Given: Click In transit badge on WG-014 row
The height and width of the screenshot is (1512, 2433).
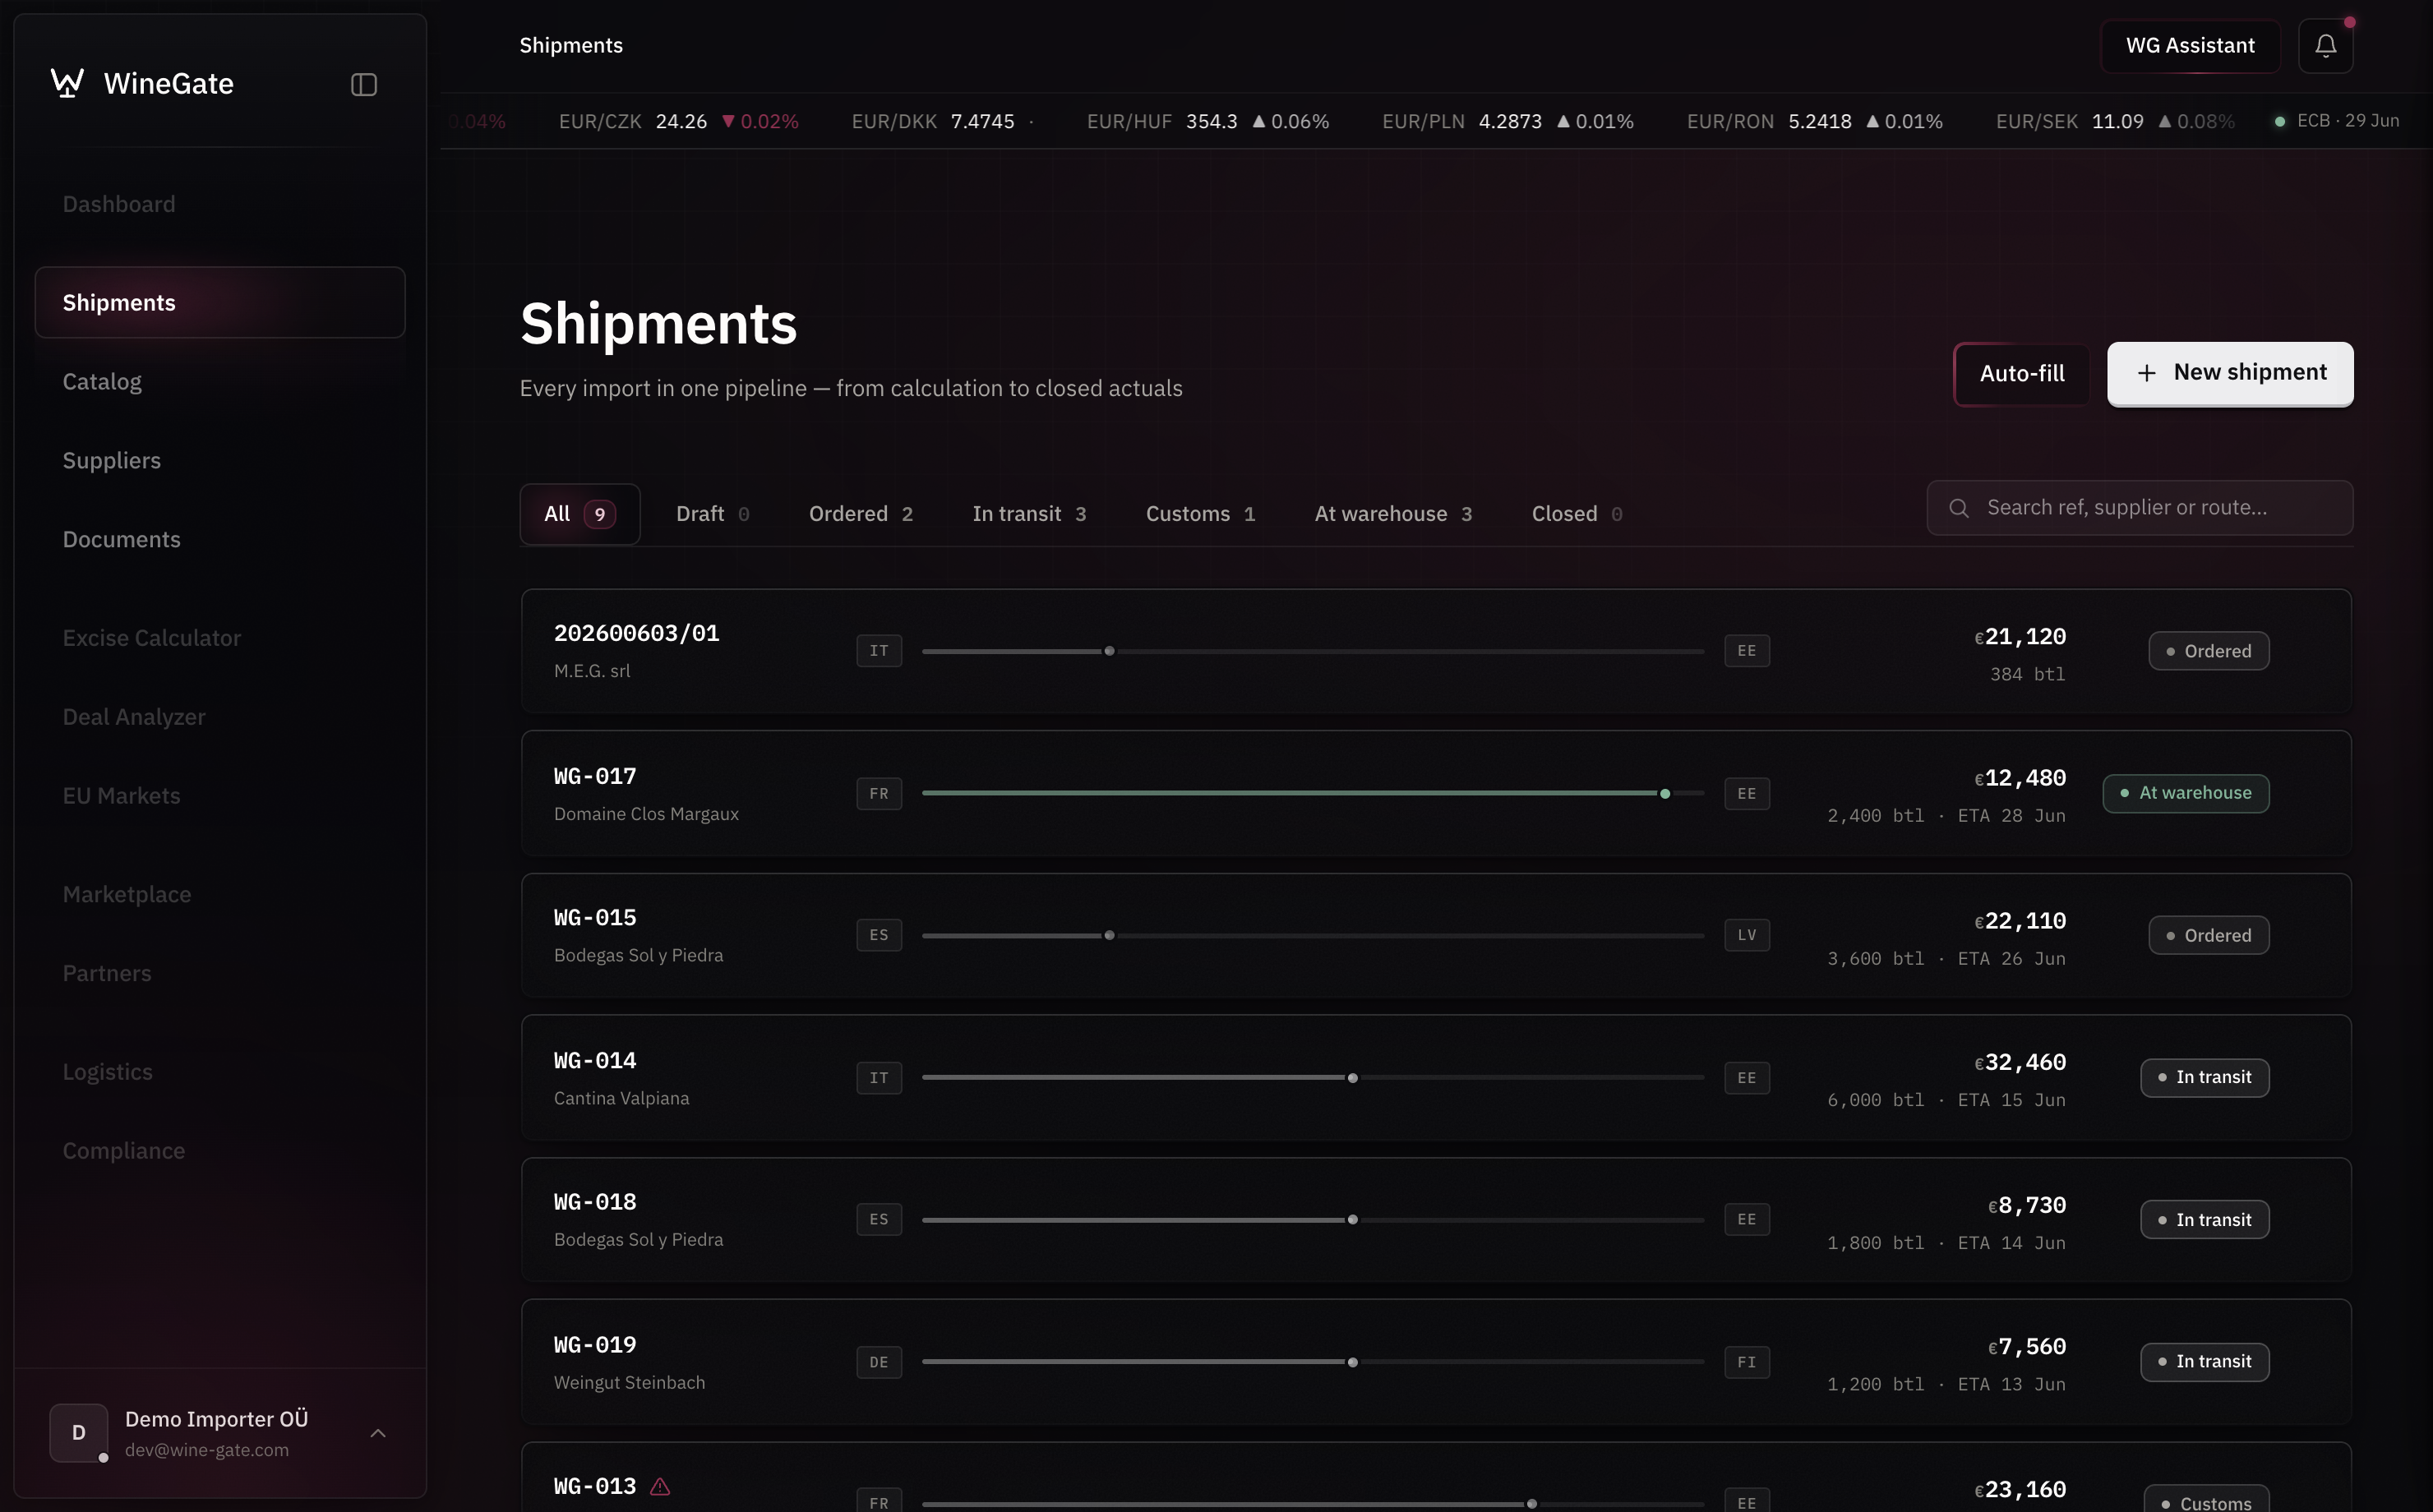Looking at the screenshot, I should pyautogui.click(x=2204, y=1078).
